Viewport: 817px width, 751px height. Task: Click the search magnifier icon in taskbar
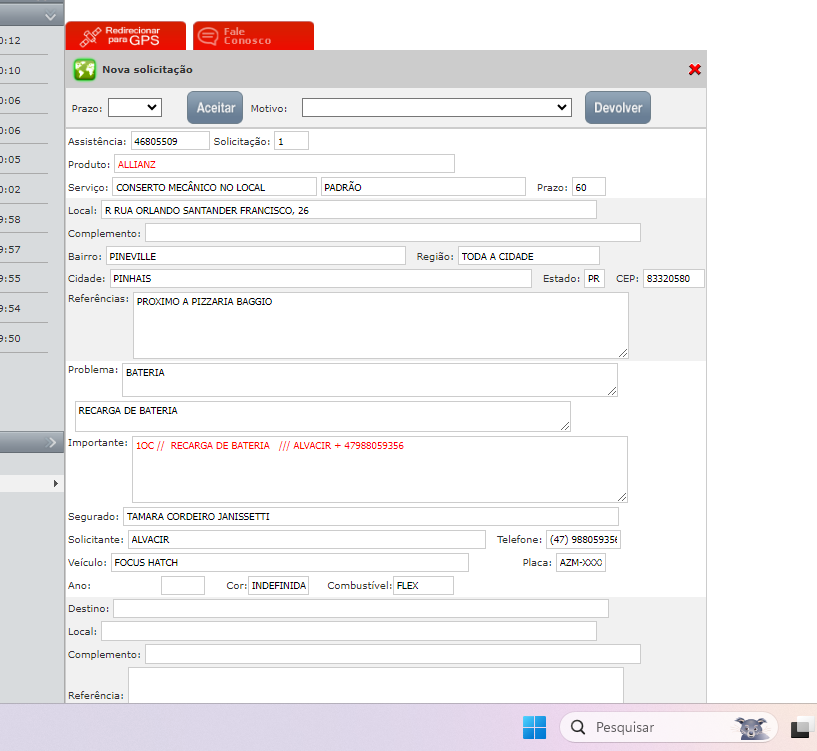coord(578,727)
